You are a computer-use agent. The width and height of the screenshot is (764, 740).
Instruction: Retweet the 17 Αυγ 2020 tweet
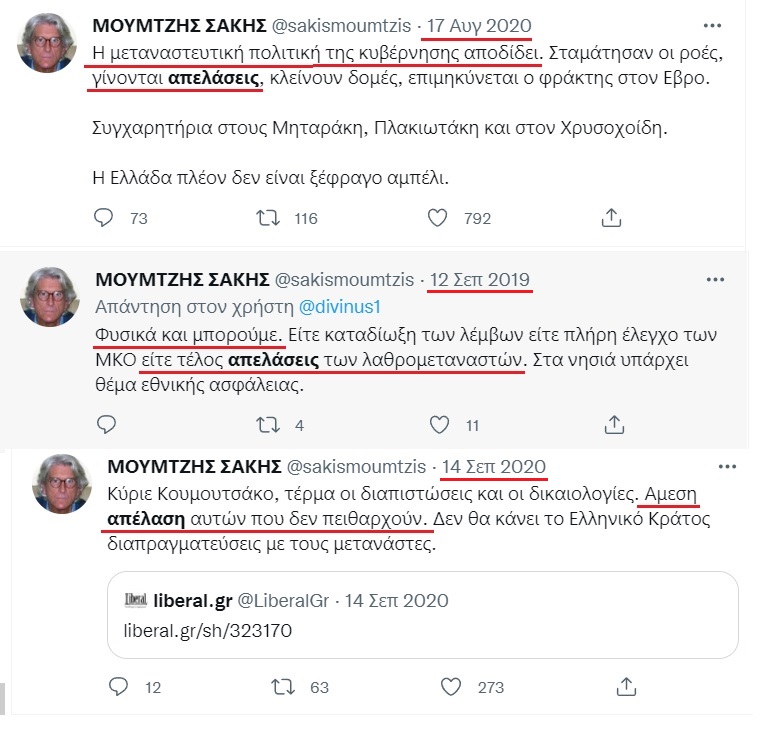[x=268, y=217]
